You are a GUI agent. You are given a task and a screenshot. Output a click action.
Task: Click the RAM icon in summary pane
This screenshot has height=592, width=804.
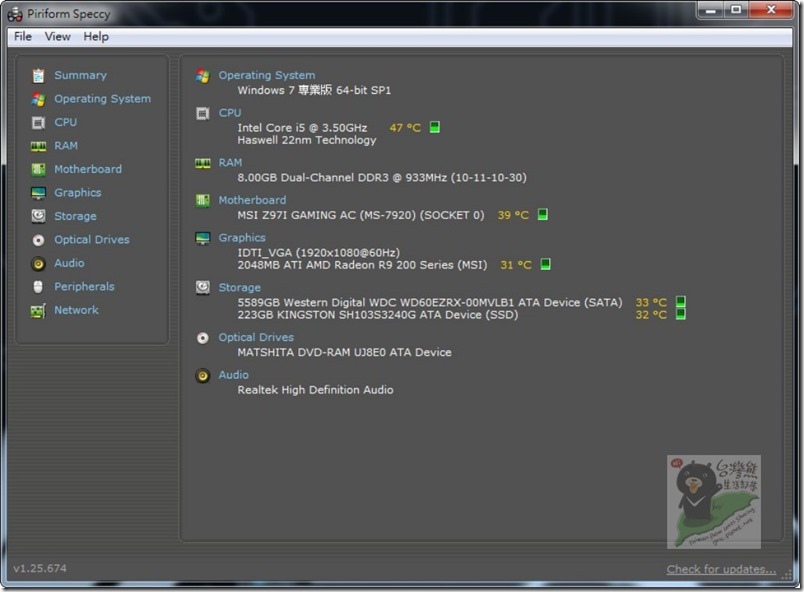point(203,163)
